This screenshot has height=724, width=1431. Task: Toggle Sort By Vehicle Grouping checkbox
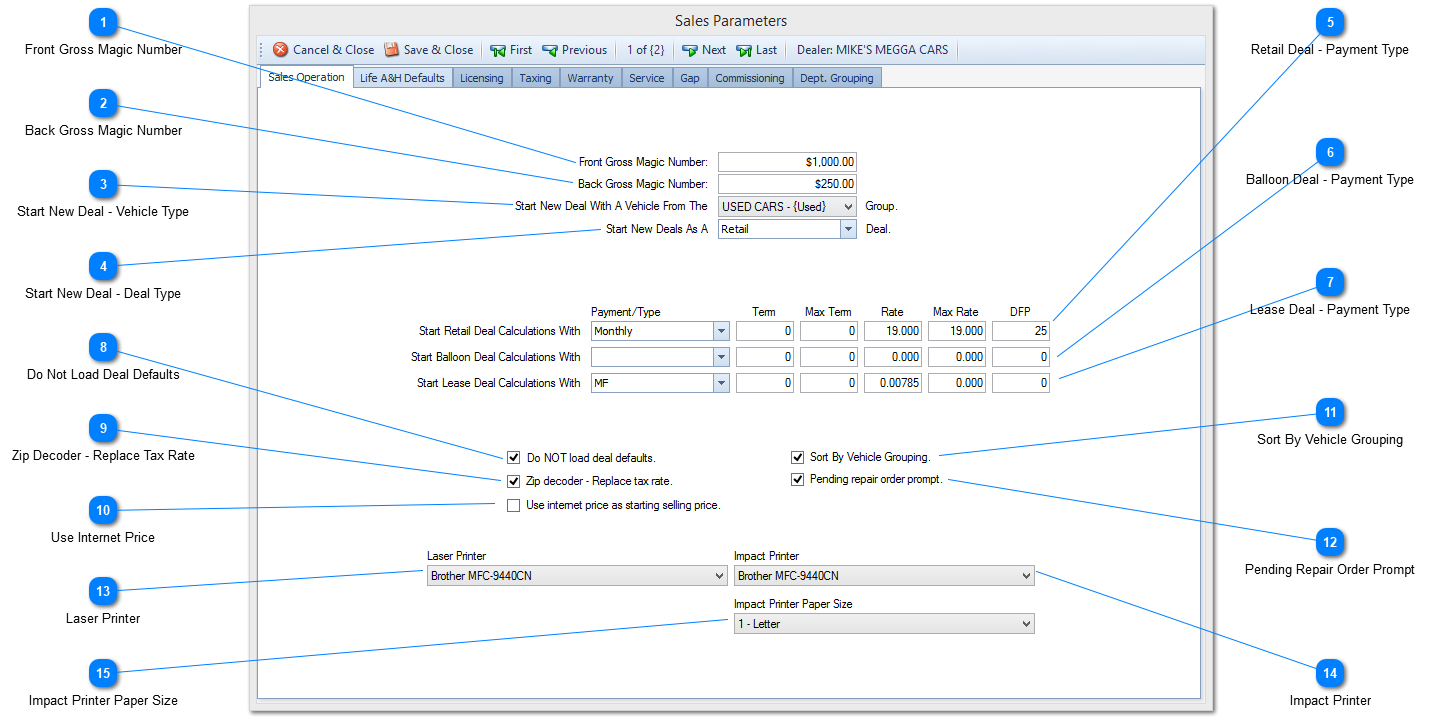click(797, 457)
